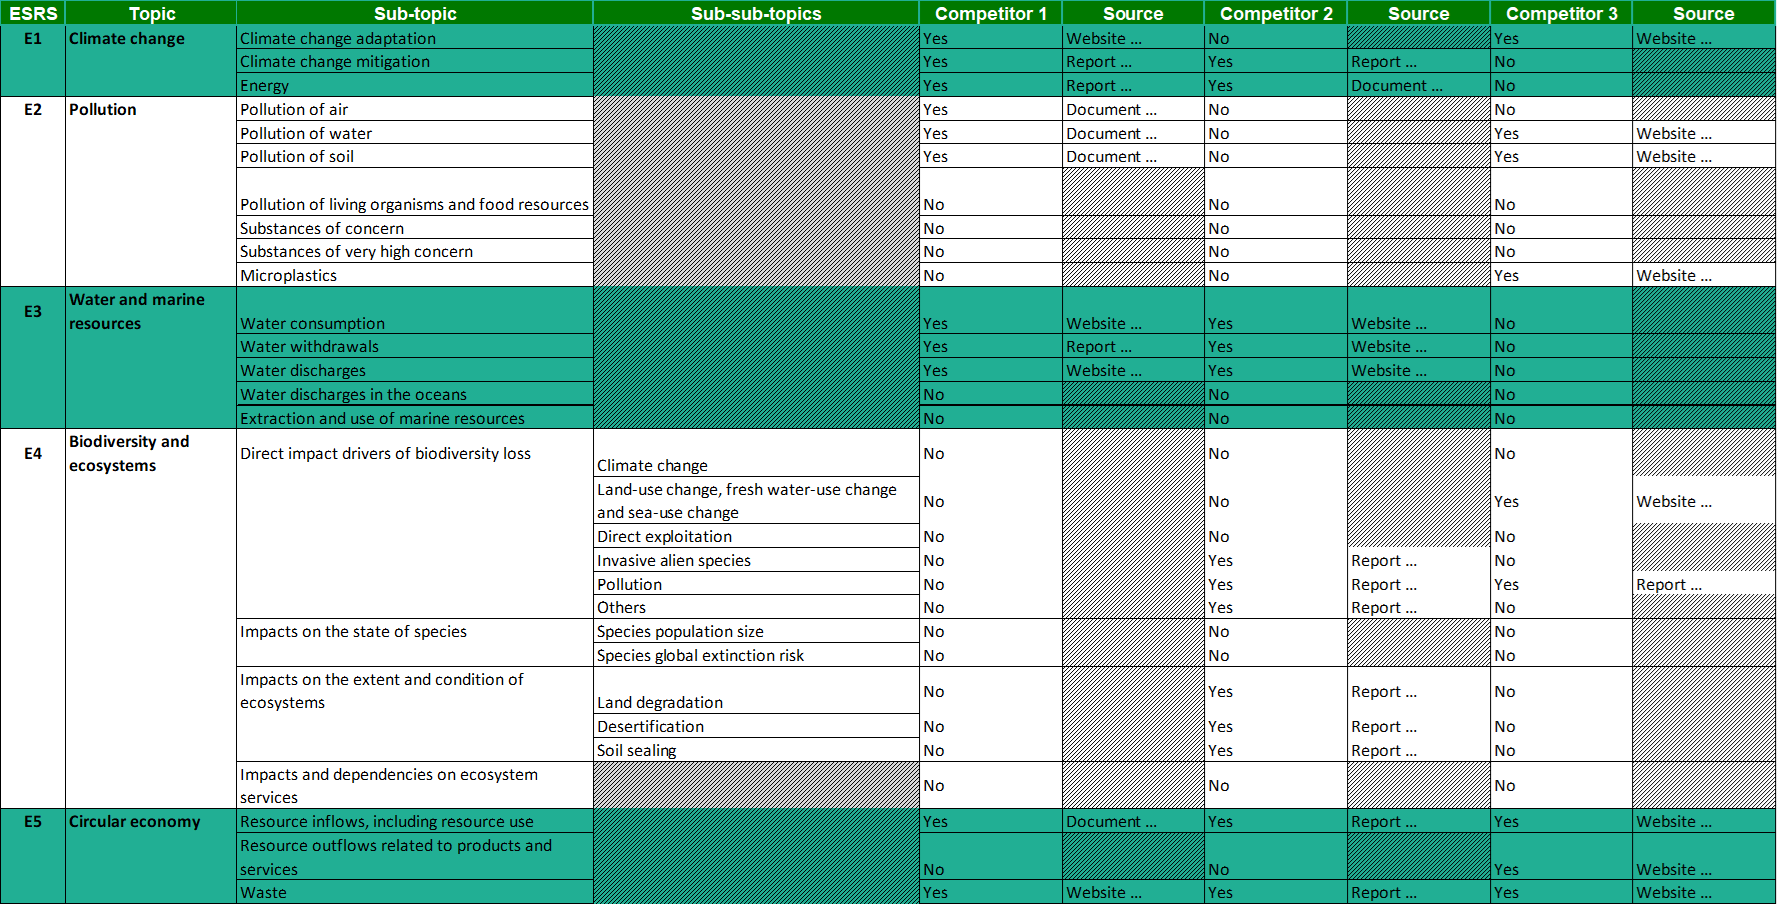The height and width of the screenshot is (905, 1777).
Task: Click 'Land-use change, fresh water-use change' cell
Action: (756, 500)
